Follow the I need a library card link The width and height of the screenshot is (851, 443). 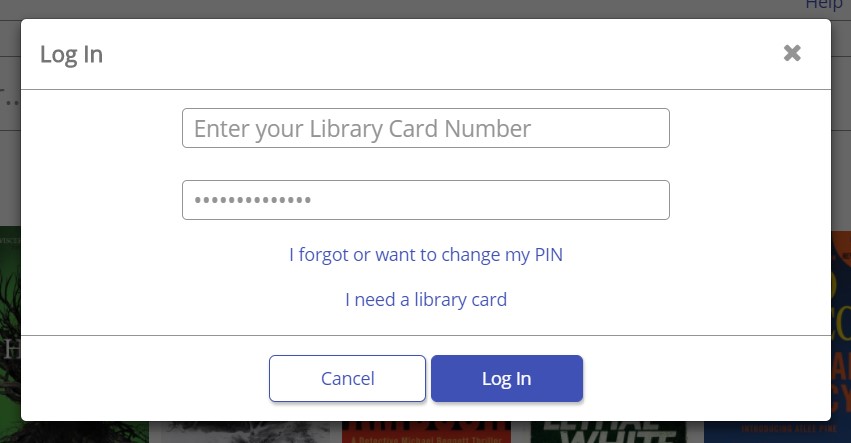click(426, 300)
